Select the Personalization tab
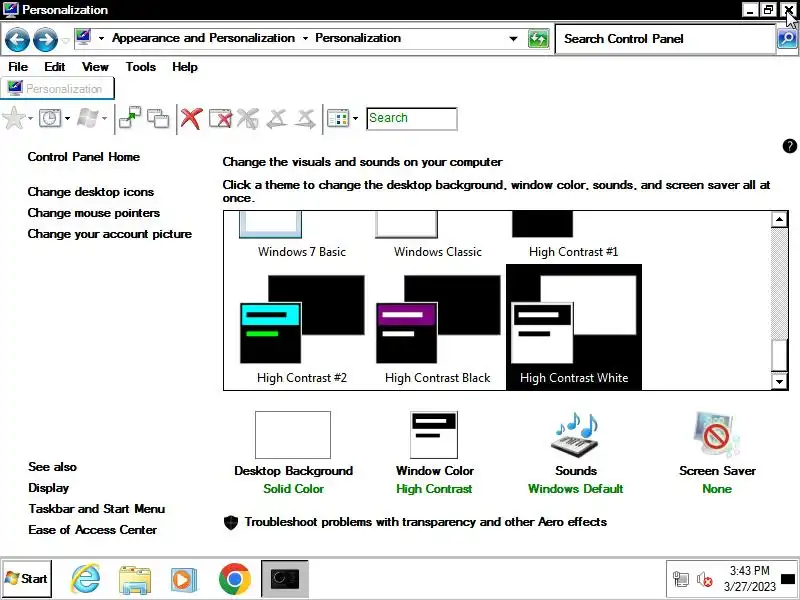Screen dimensions: 800x600 click(57, 88)
